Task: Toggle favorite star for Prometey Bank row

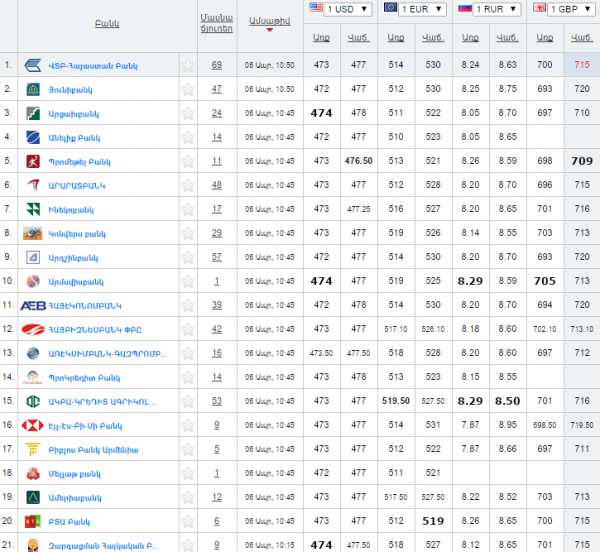Action: [187, 161]
